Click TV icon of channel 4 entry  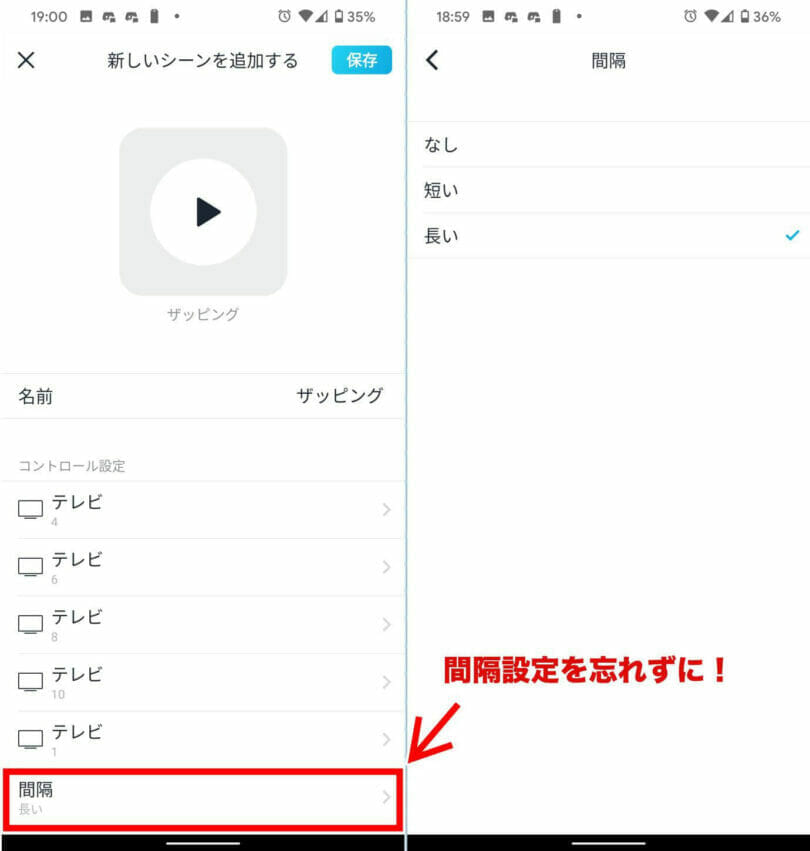pos(30,509)
